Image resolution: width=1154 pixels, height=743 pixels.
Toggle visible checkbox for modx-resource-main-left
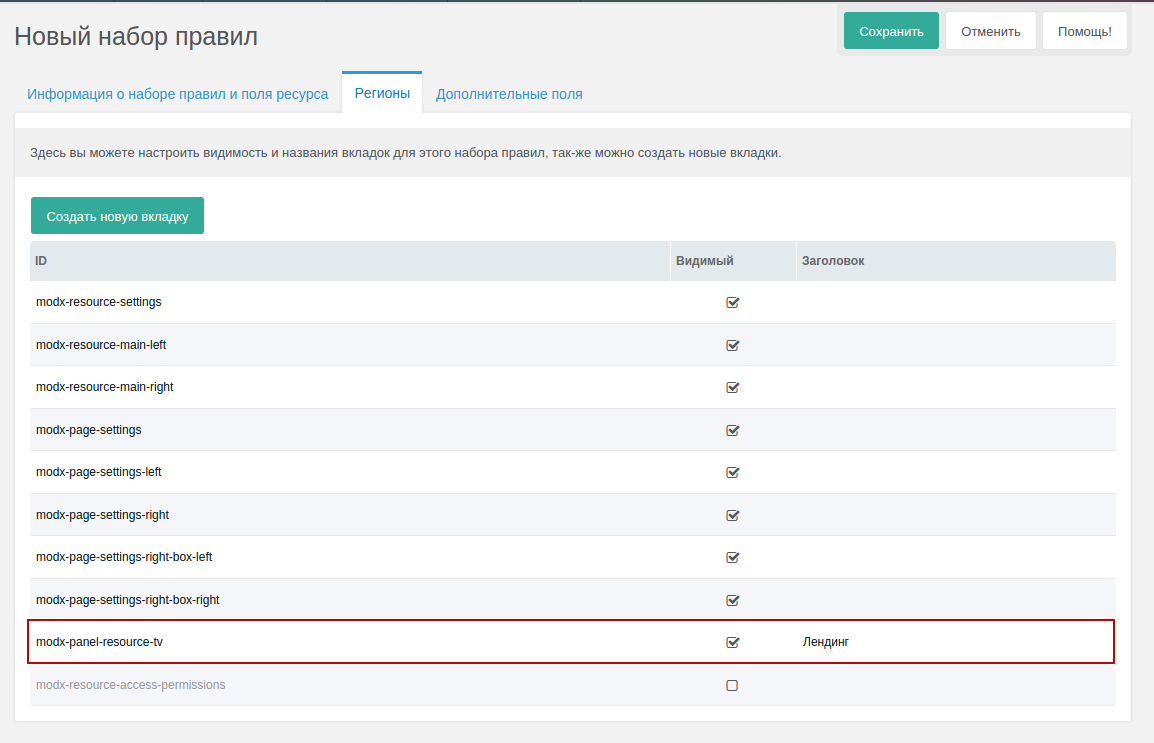(732, 345)
